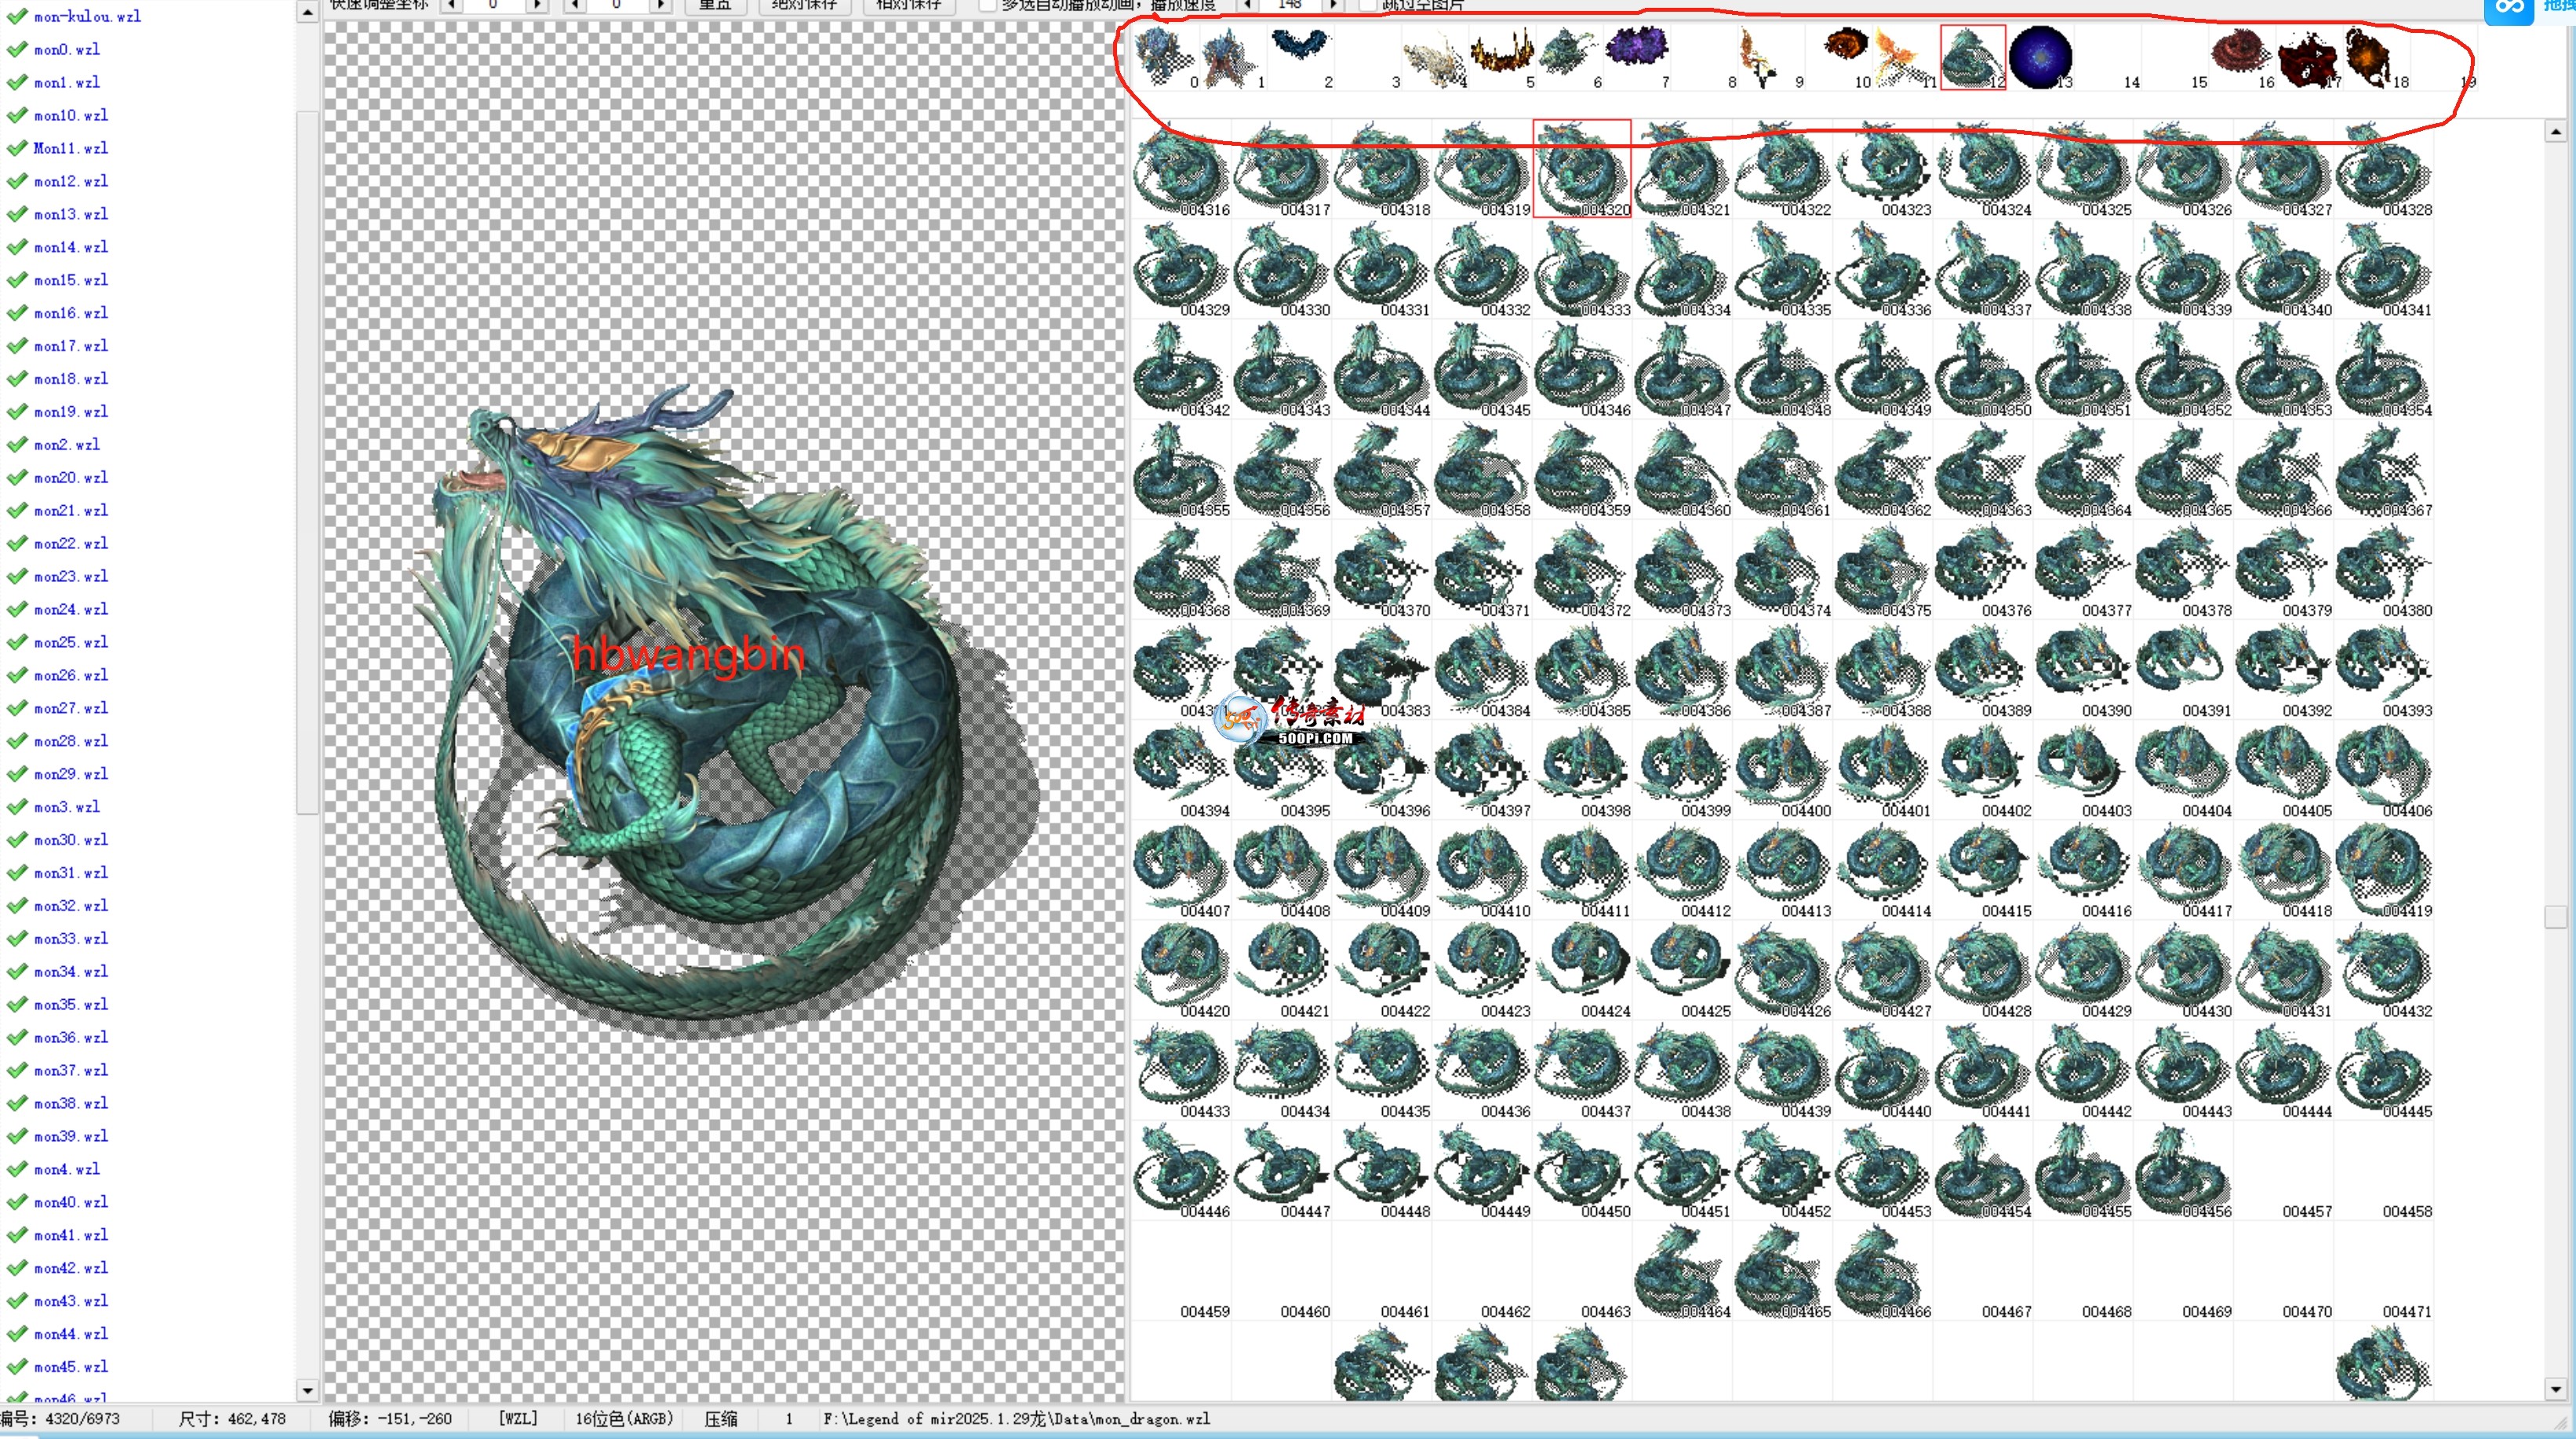Viewport: 2576px width, 1439px height.
Task: Open Mon11.wzl in file list
Action: pos(71,148)
